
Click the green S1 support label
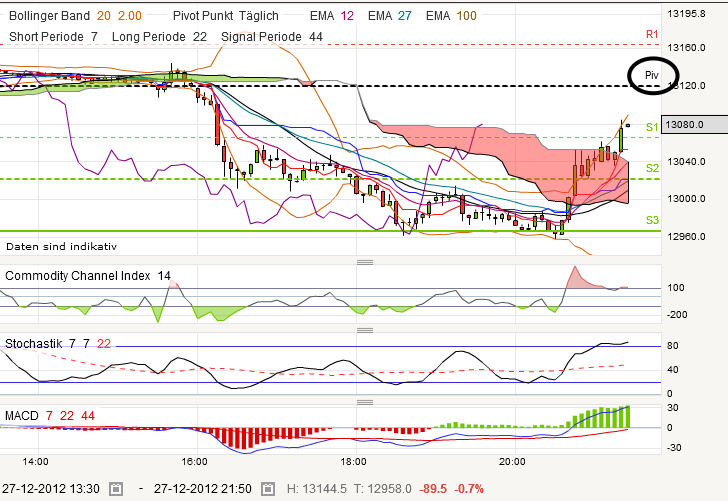(x=652, y=127)
